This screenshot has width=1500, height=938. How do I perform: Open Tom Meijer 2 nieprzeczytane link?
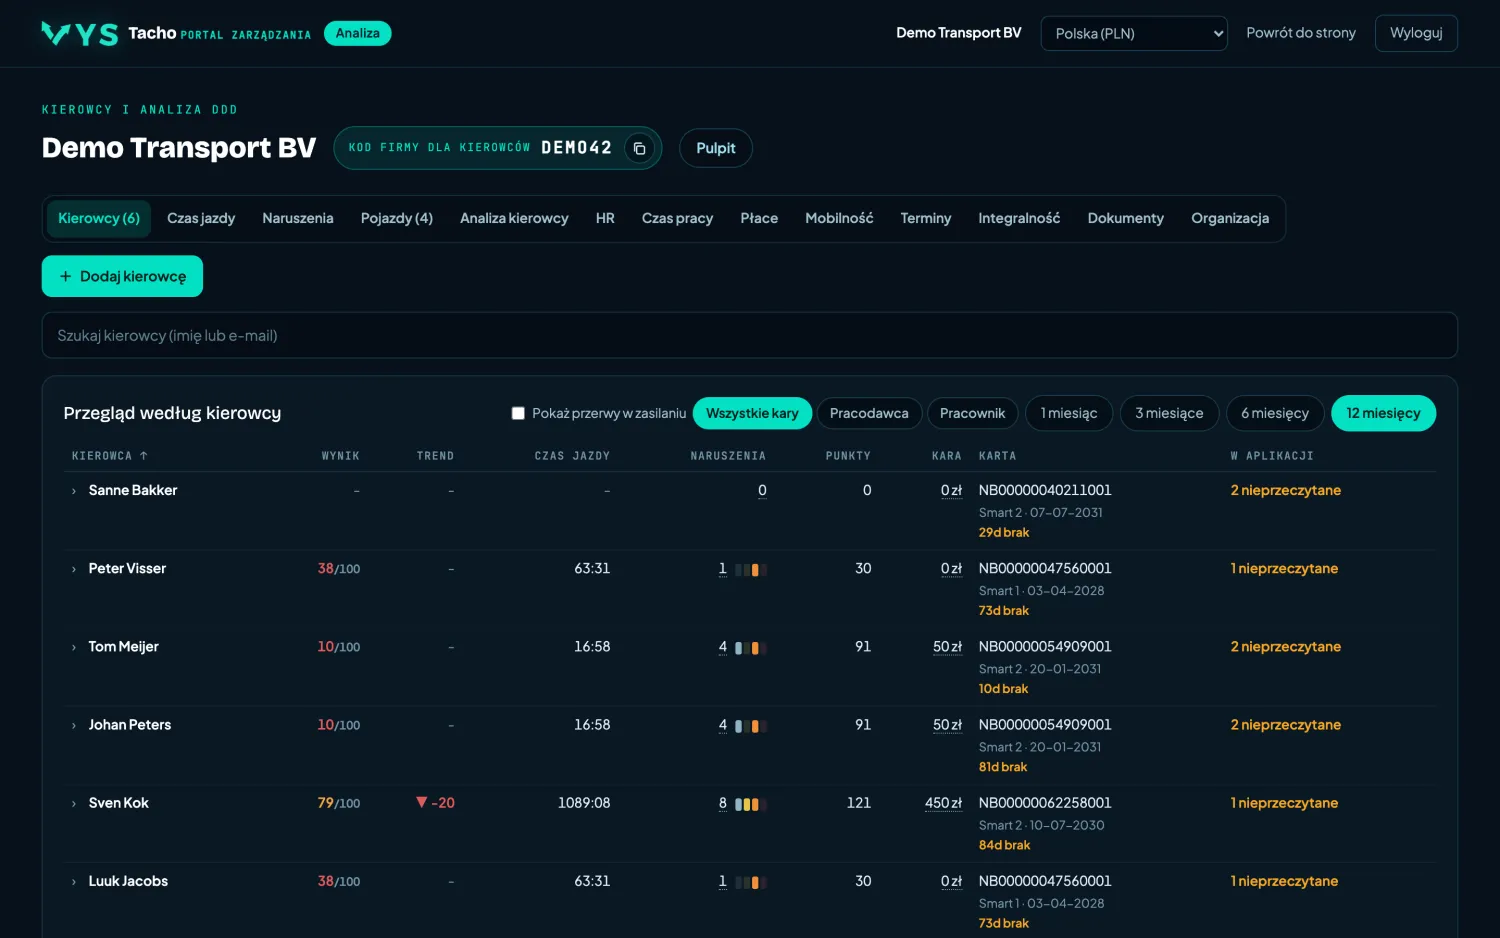pyautogui.click(x=1285, y=647)
